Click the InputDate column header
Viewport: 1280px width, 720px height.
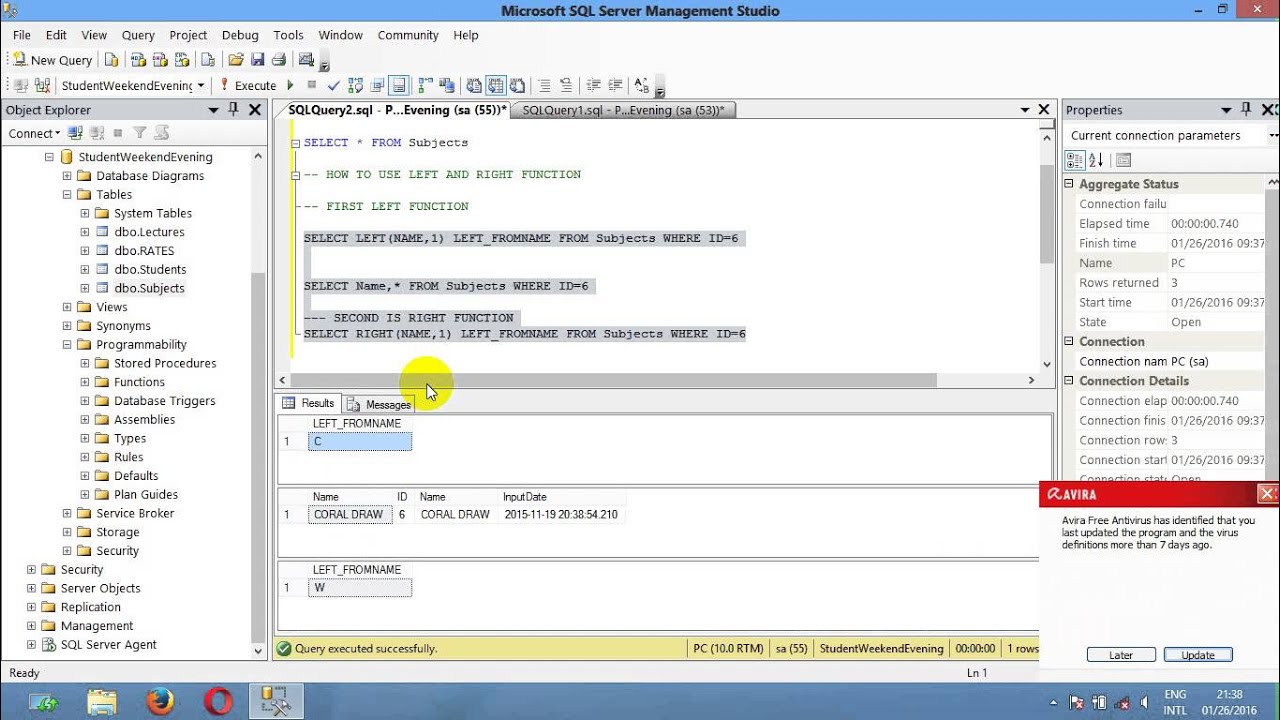tap(562, 497)
